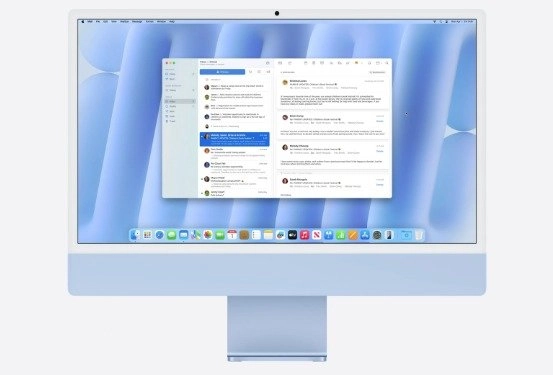
Task: Open Maps from the Dock
Action: click(x=196, y=235)
